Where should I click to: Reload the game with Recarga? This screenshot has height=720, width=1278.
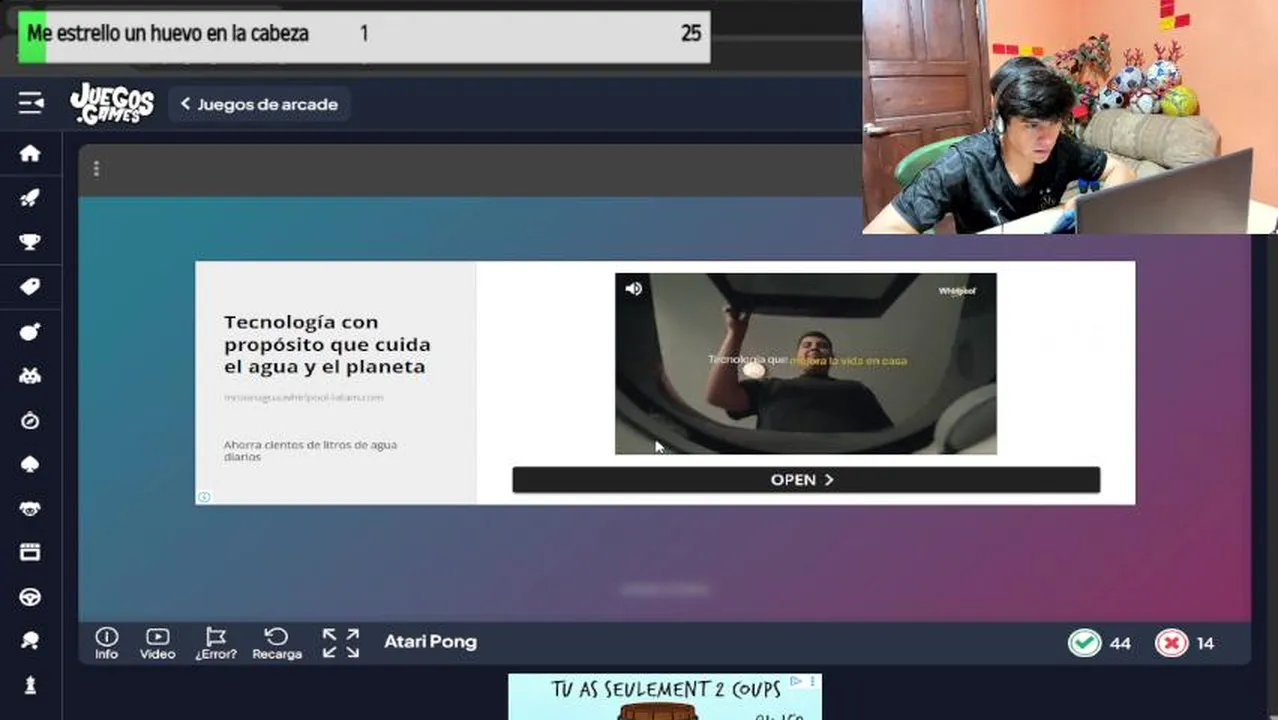[x=277, y=643]
